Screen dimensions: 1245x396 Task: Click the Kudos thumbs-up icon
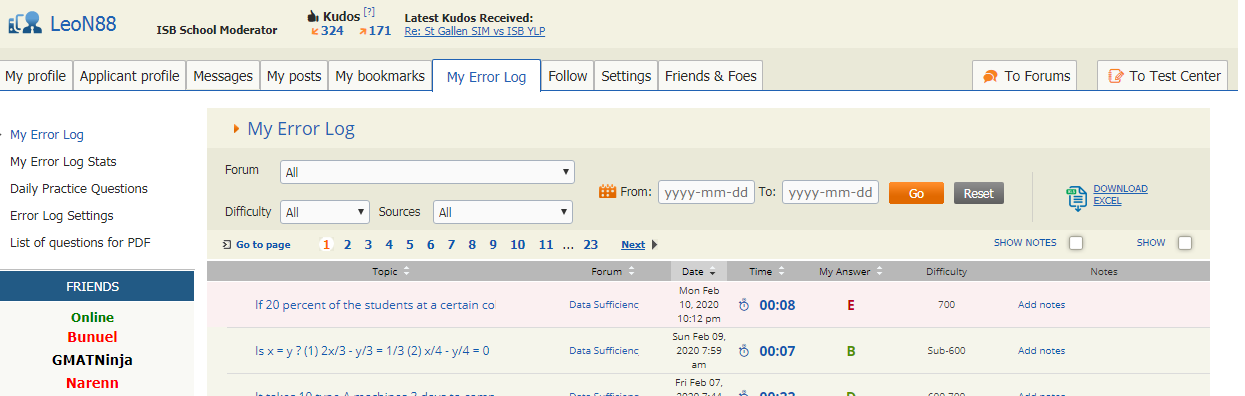click(x=313, y=17)
